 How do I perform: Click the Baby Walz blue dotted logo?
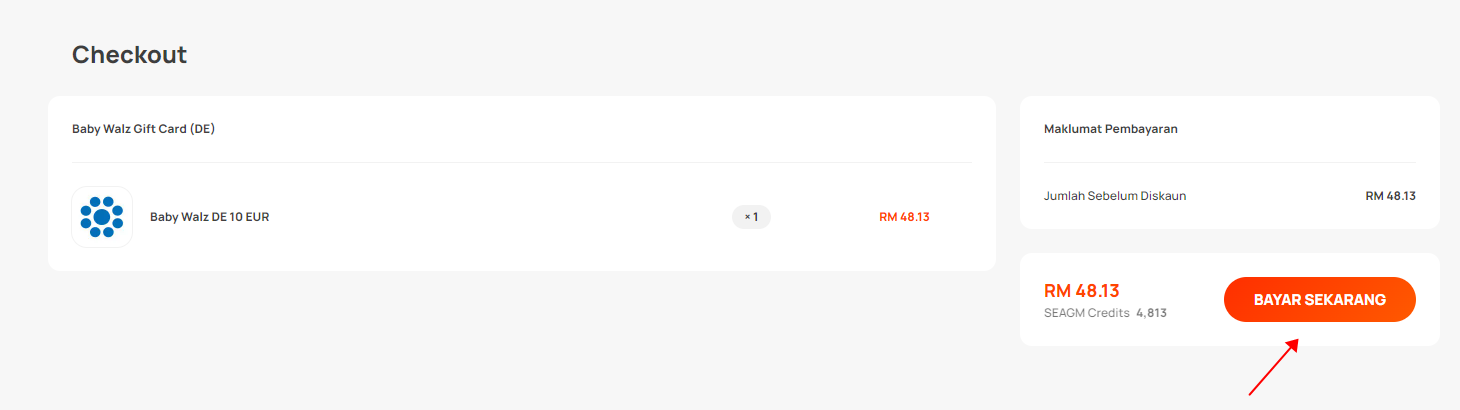point(102,217)
